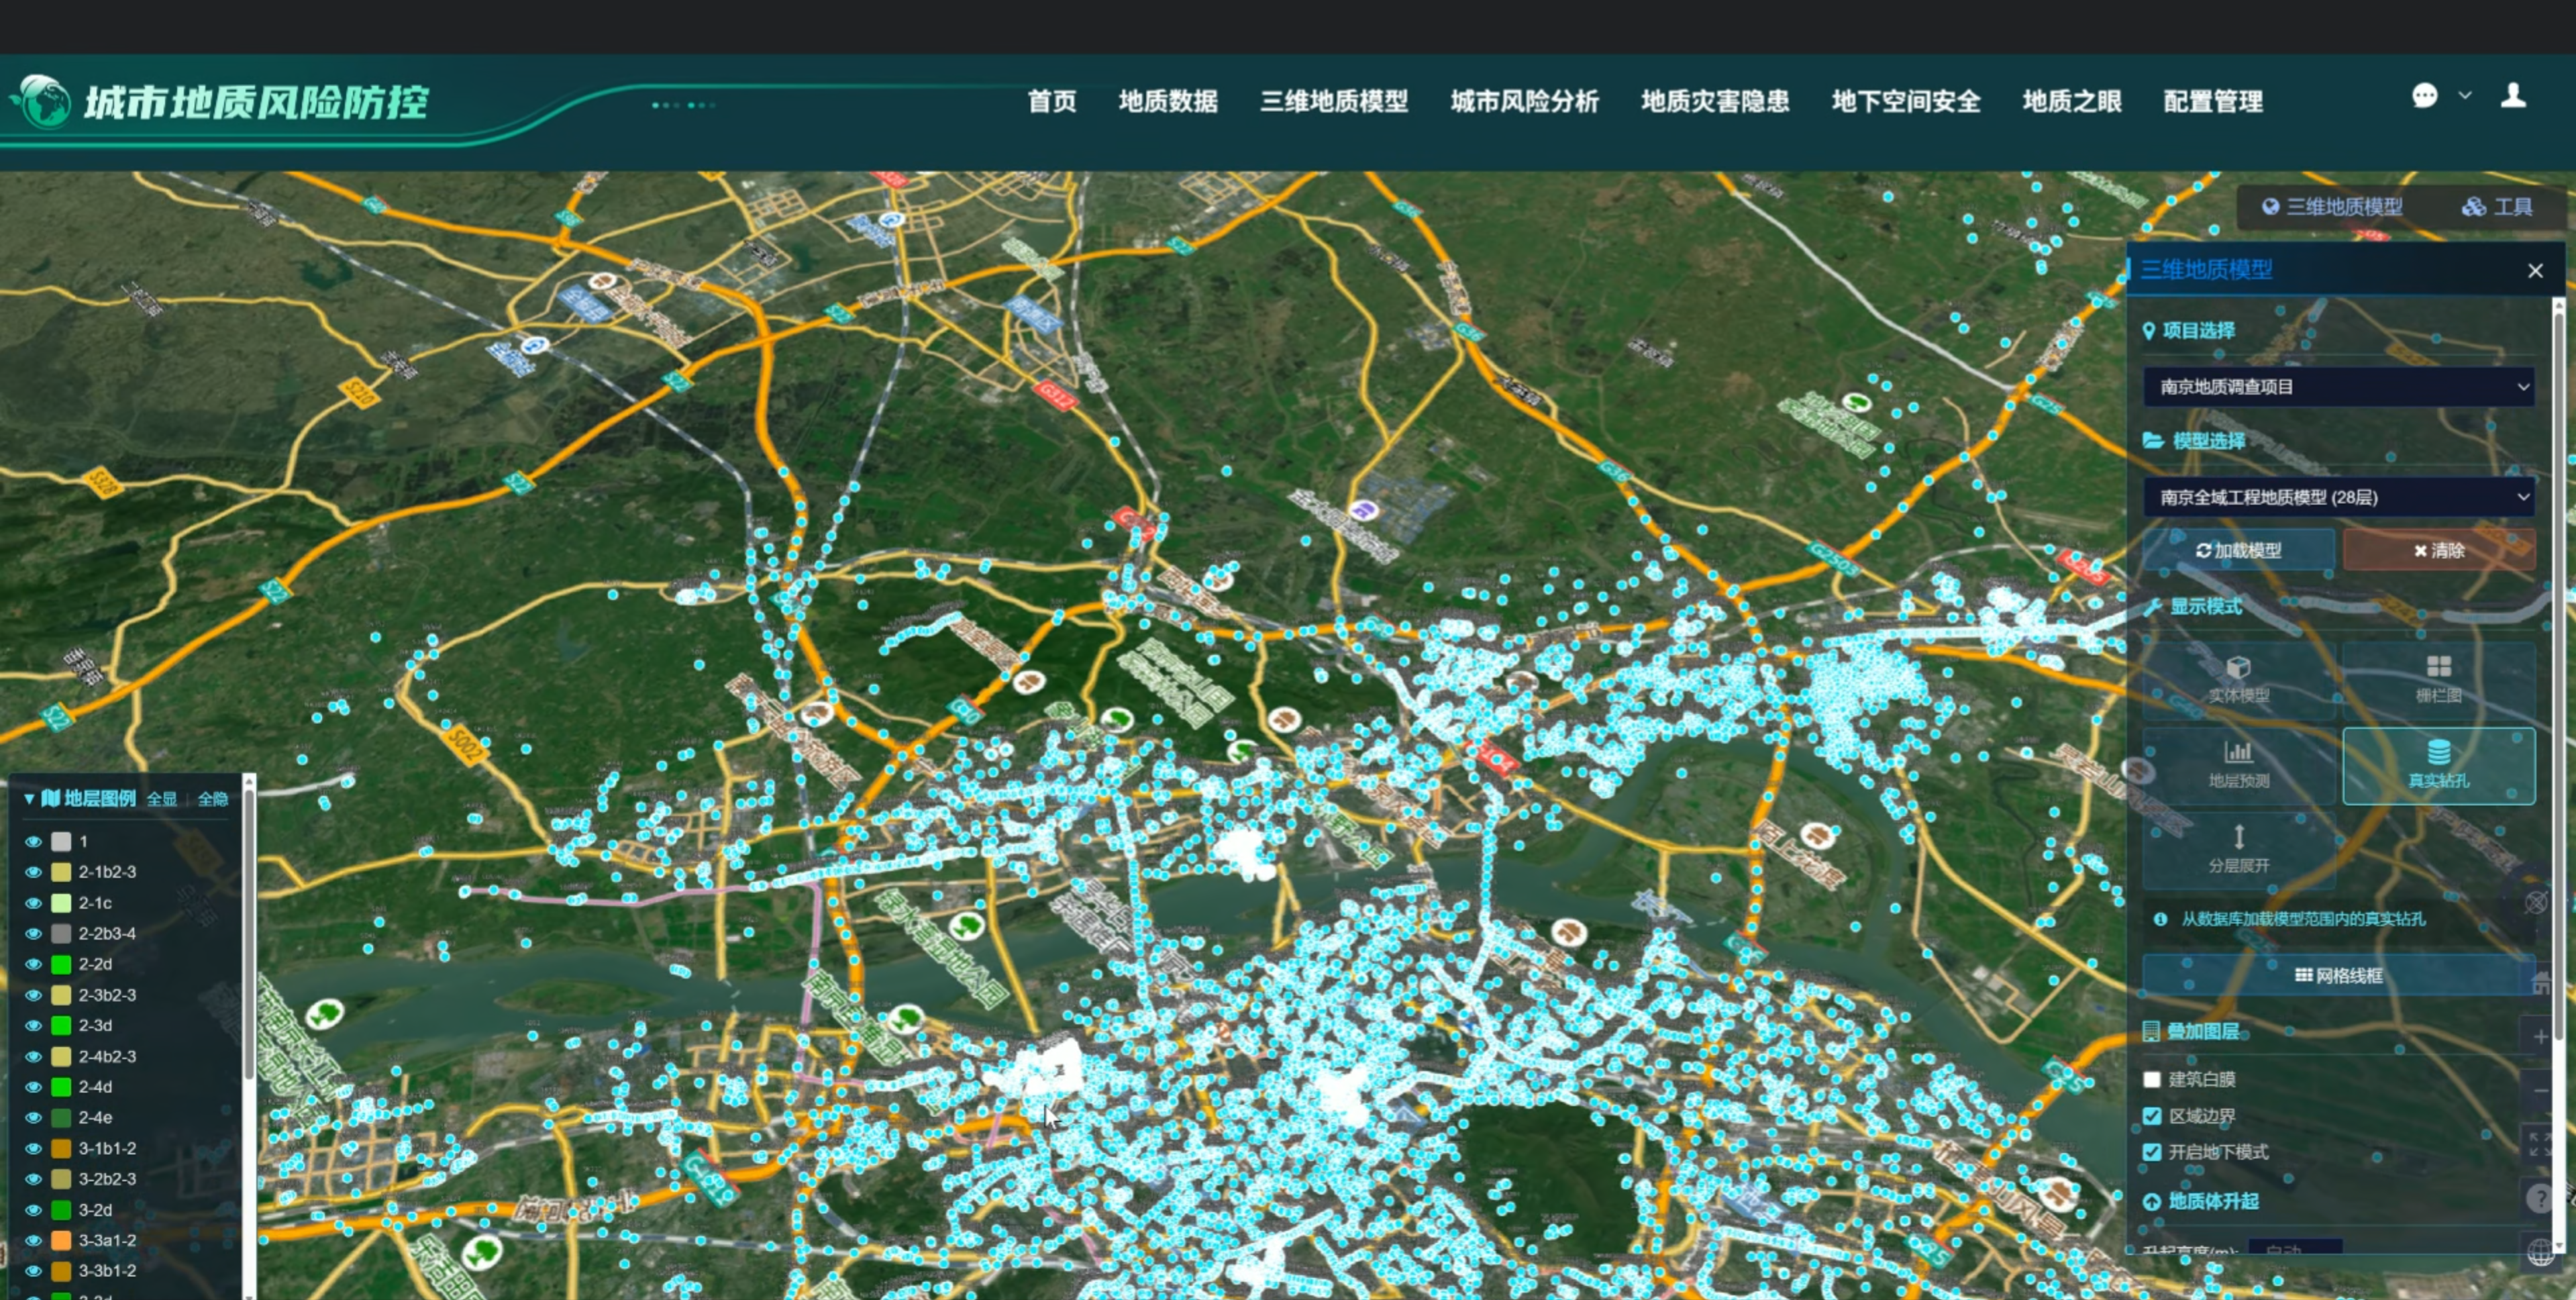2576x1300 pixels.
Task: Open the 城市风险分析 menu
Action: [x=1524, y=101]
